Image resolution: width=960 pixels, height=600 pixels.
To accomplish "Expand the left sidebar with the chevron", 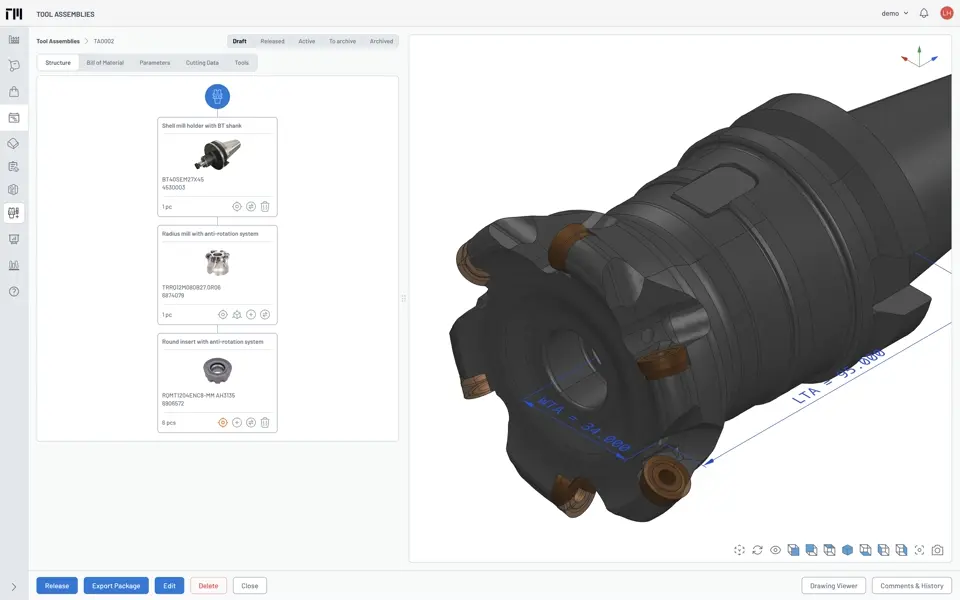I will (x=13, y=587).
